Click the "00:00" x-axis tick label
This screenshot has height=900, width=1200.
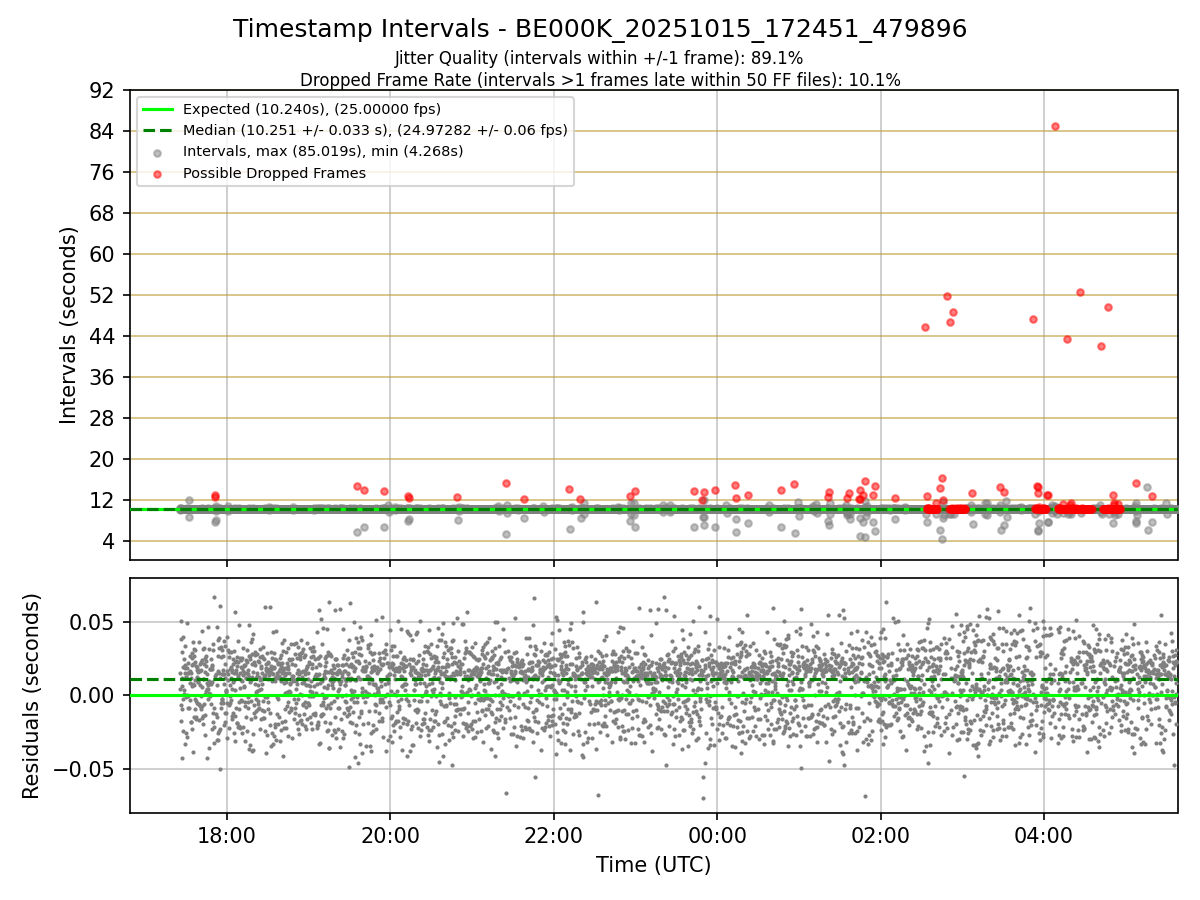click(717, 834)
